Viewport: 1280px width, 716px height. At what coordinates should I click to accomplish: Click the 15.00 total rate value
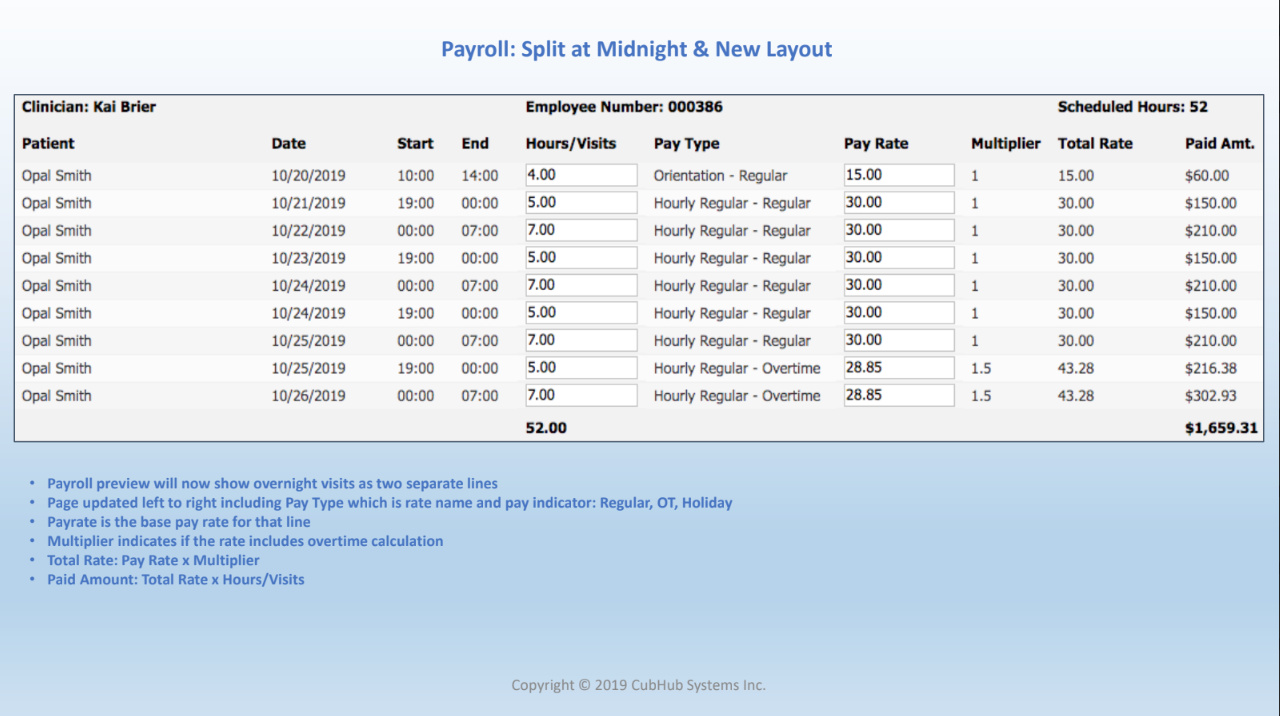(x=1076, y=175)
